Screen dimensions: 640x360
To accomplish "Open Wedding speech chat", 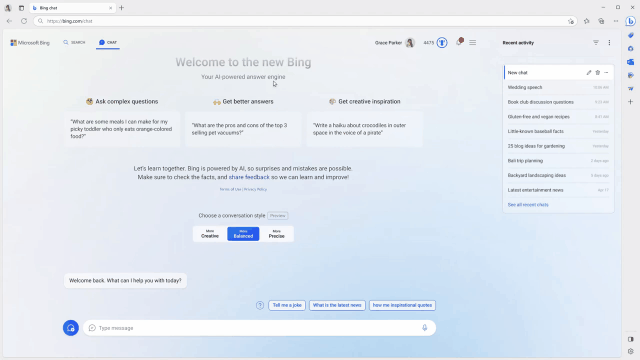I will [x=558, y=87].
